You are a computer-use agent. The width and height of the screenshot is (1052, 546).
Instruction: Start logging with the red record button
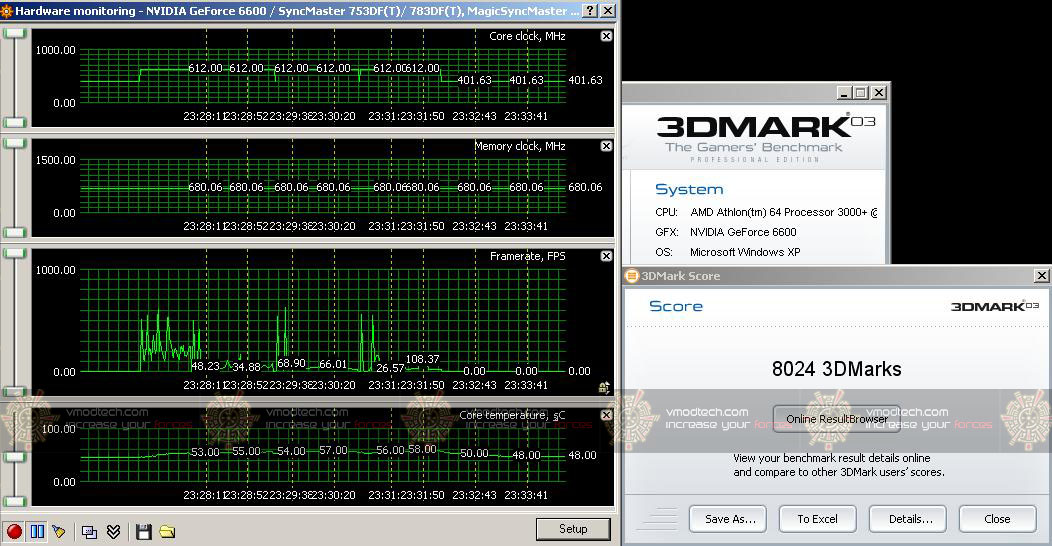click(x=14, y=532)
